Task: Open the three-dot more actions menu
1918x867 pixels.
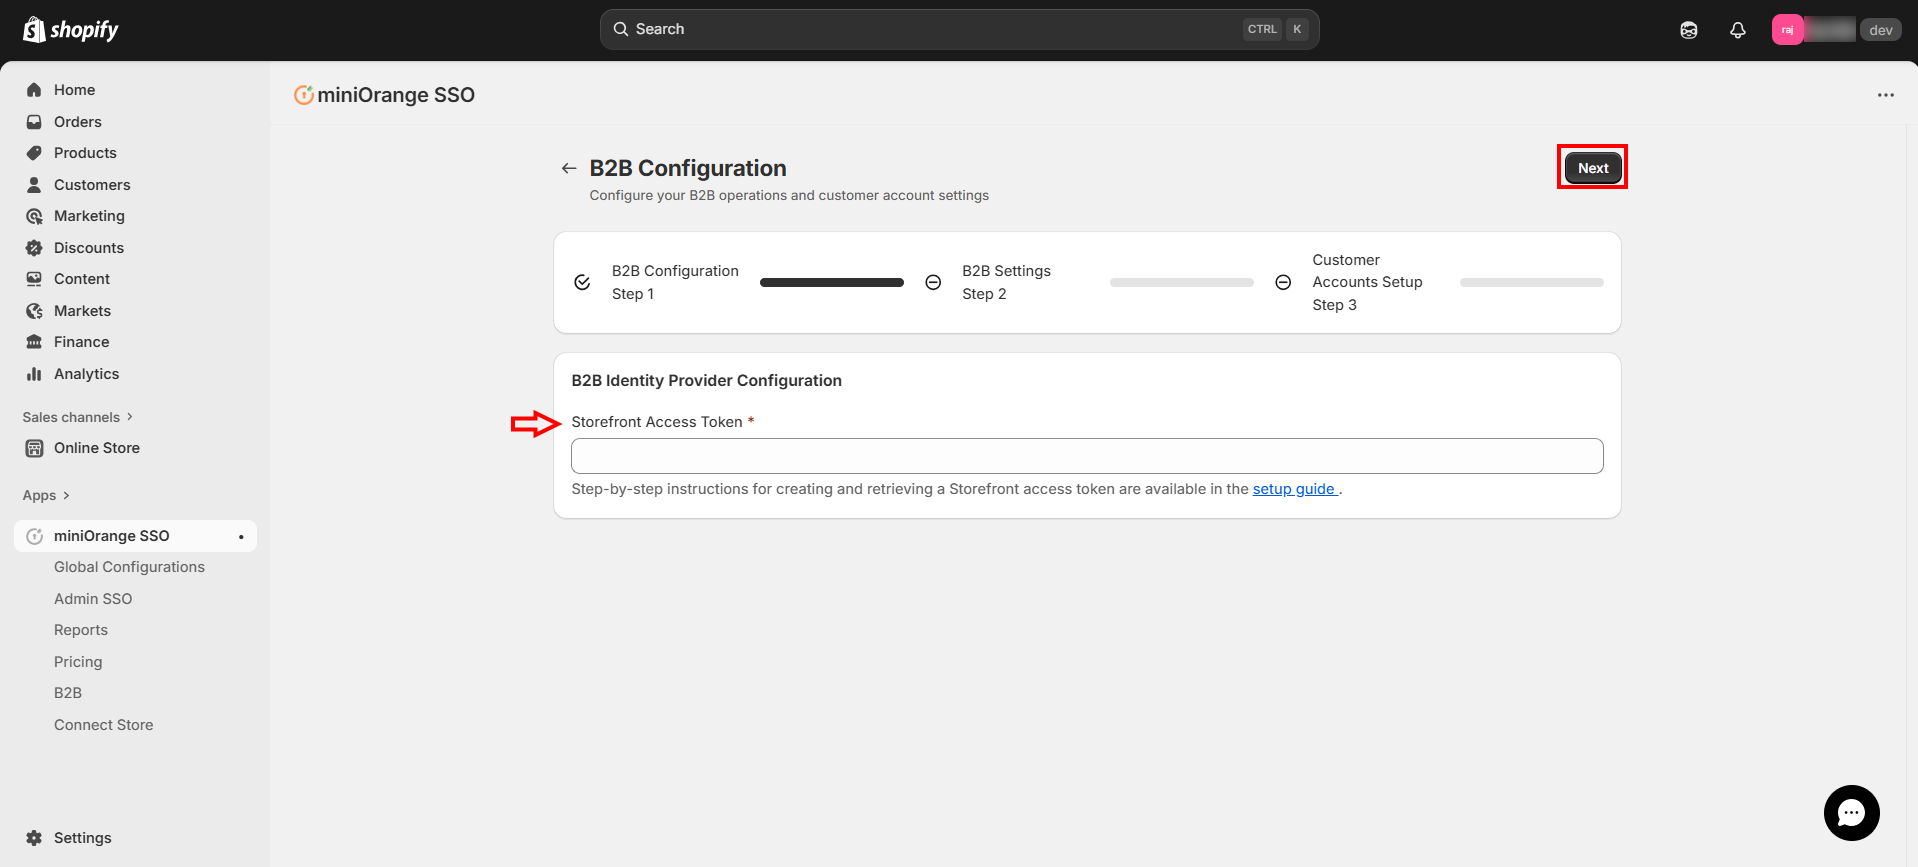Action: point(1885,95)
